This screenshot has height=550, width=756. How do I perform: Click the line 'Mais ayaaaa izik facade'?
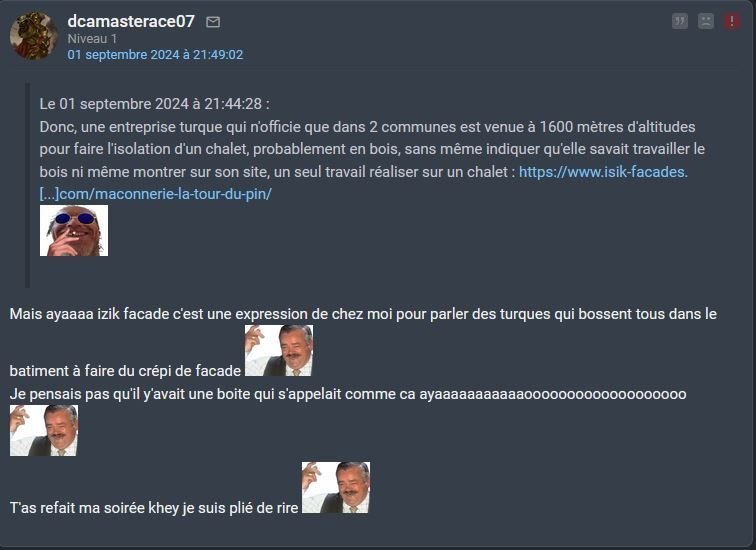363,314
